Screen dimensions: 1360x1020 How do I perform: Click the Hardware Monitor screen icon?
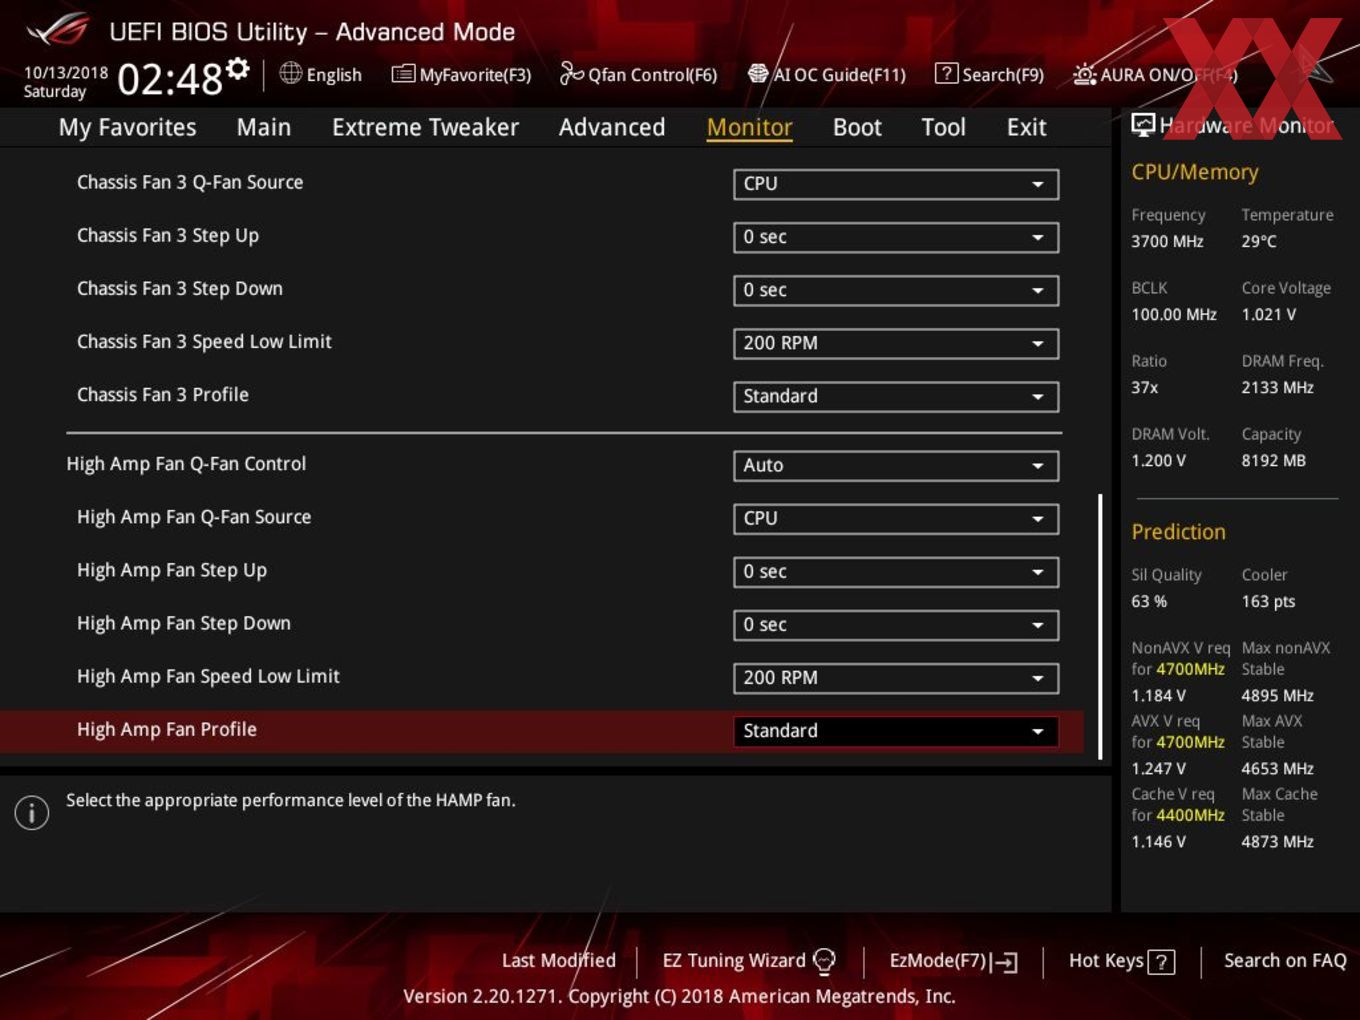1143,125
